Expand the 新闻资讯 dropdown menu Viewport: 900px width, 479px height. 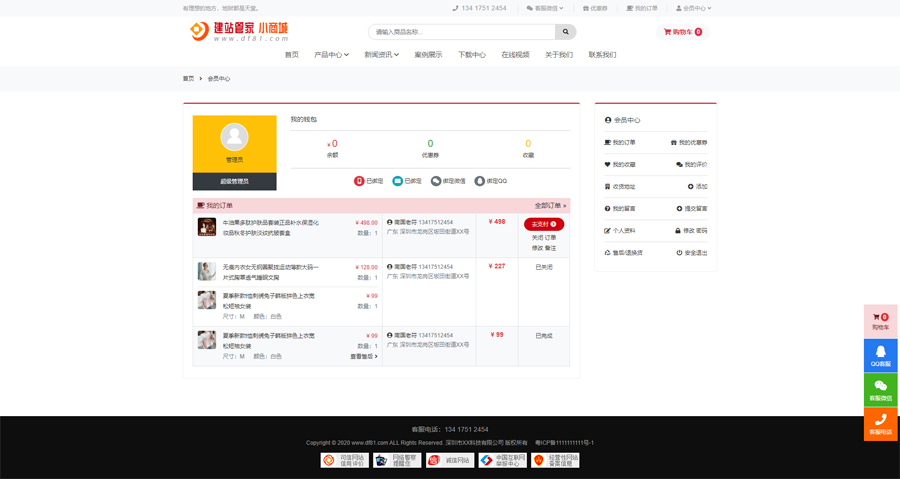[x=381, y=55]
